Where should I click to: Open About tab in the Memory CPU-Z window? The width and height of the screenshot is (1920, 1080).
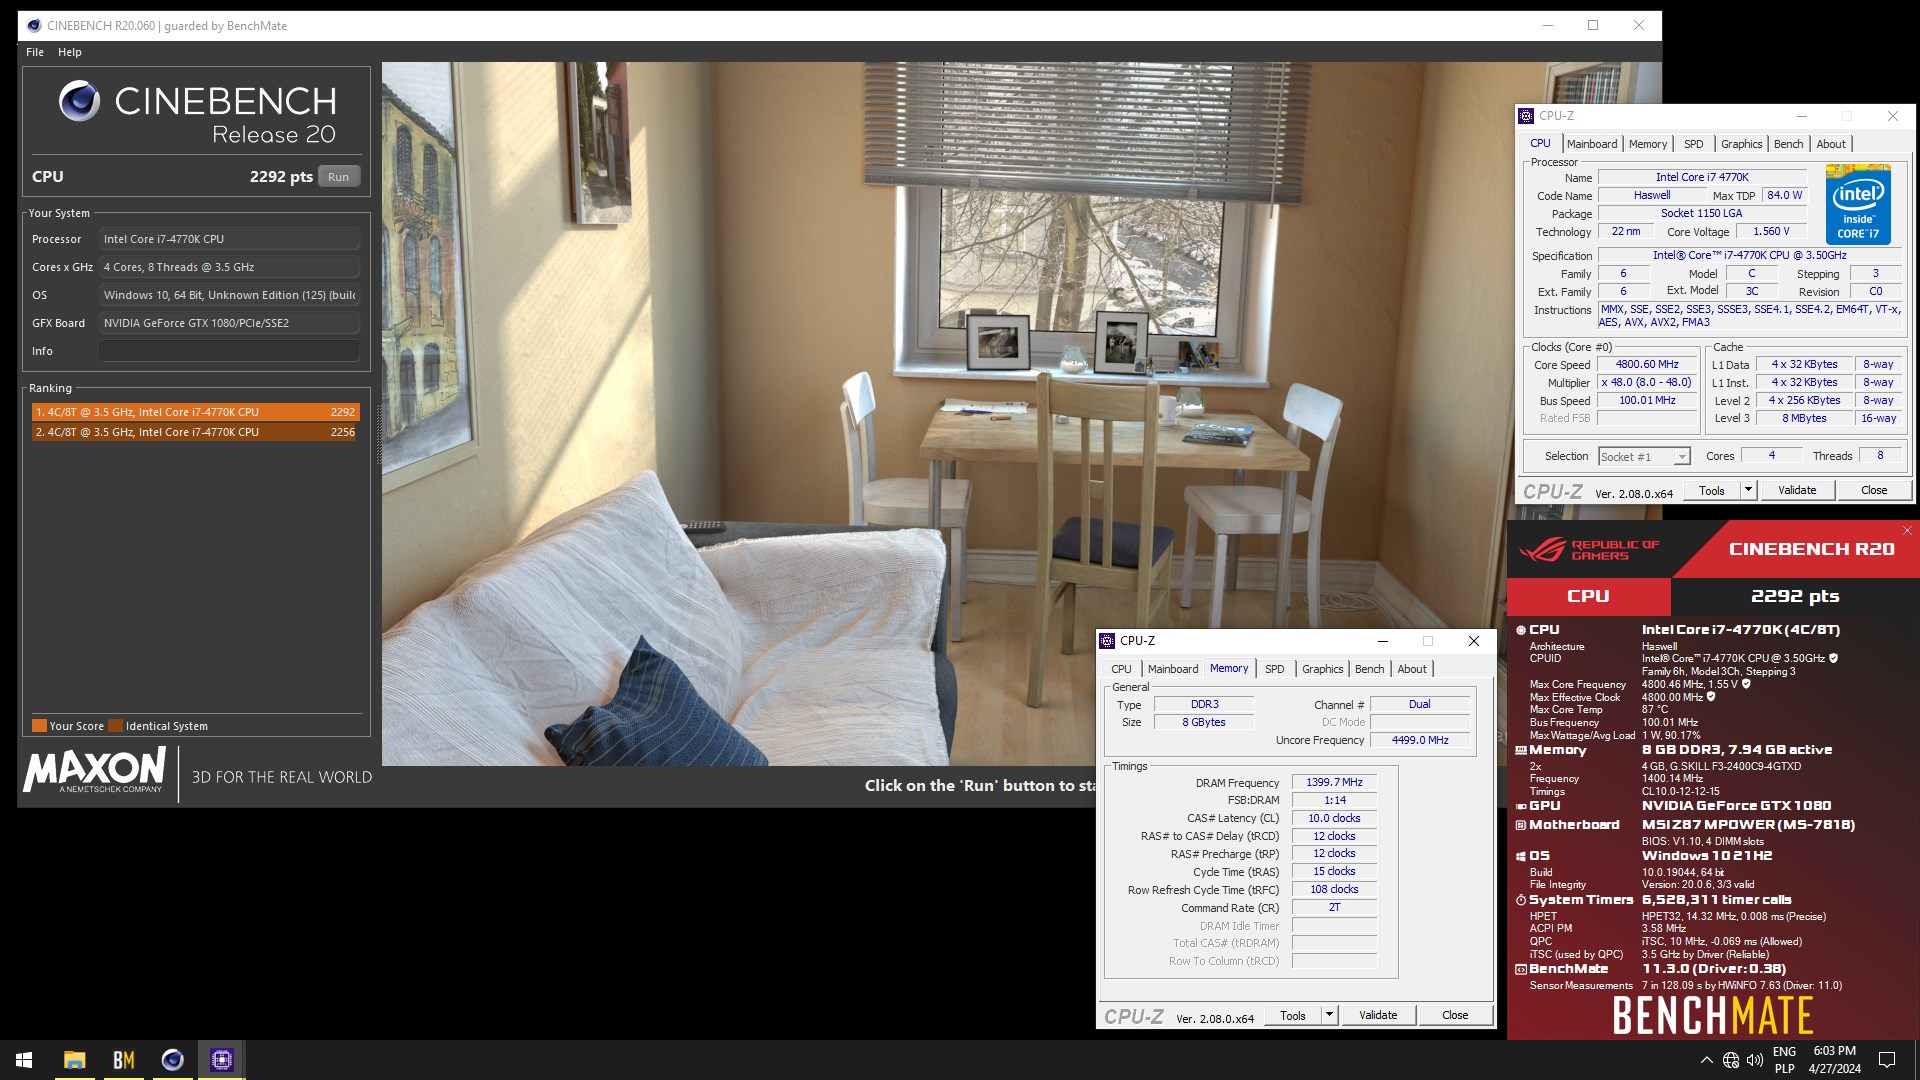1412,669
